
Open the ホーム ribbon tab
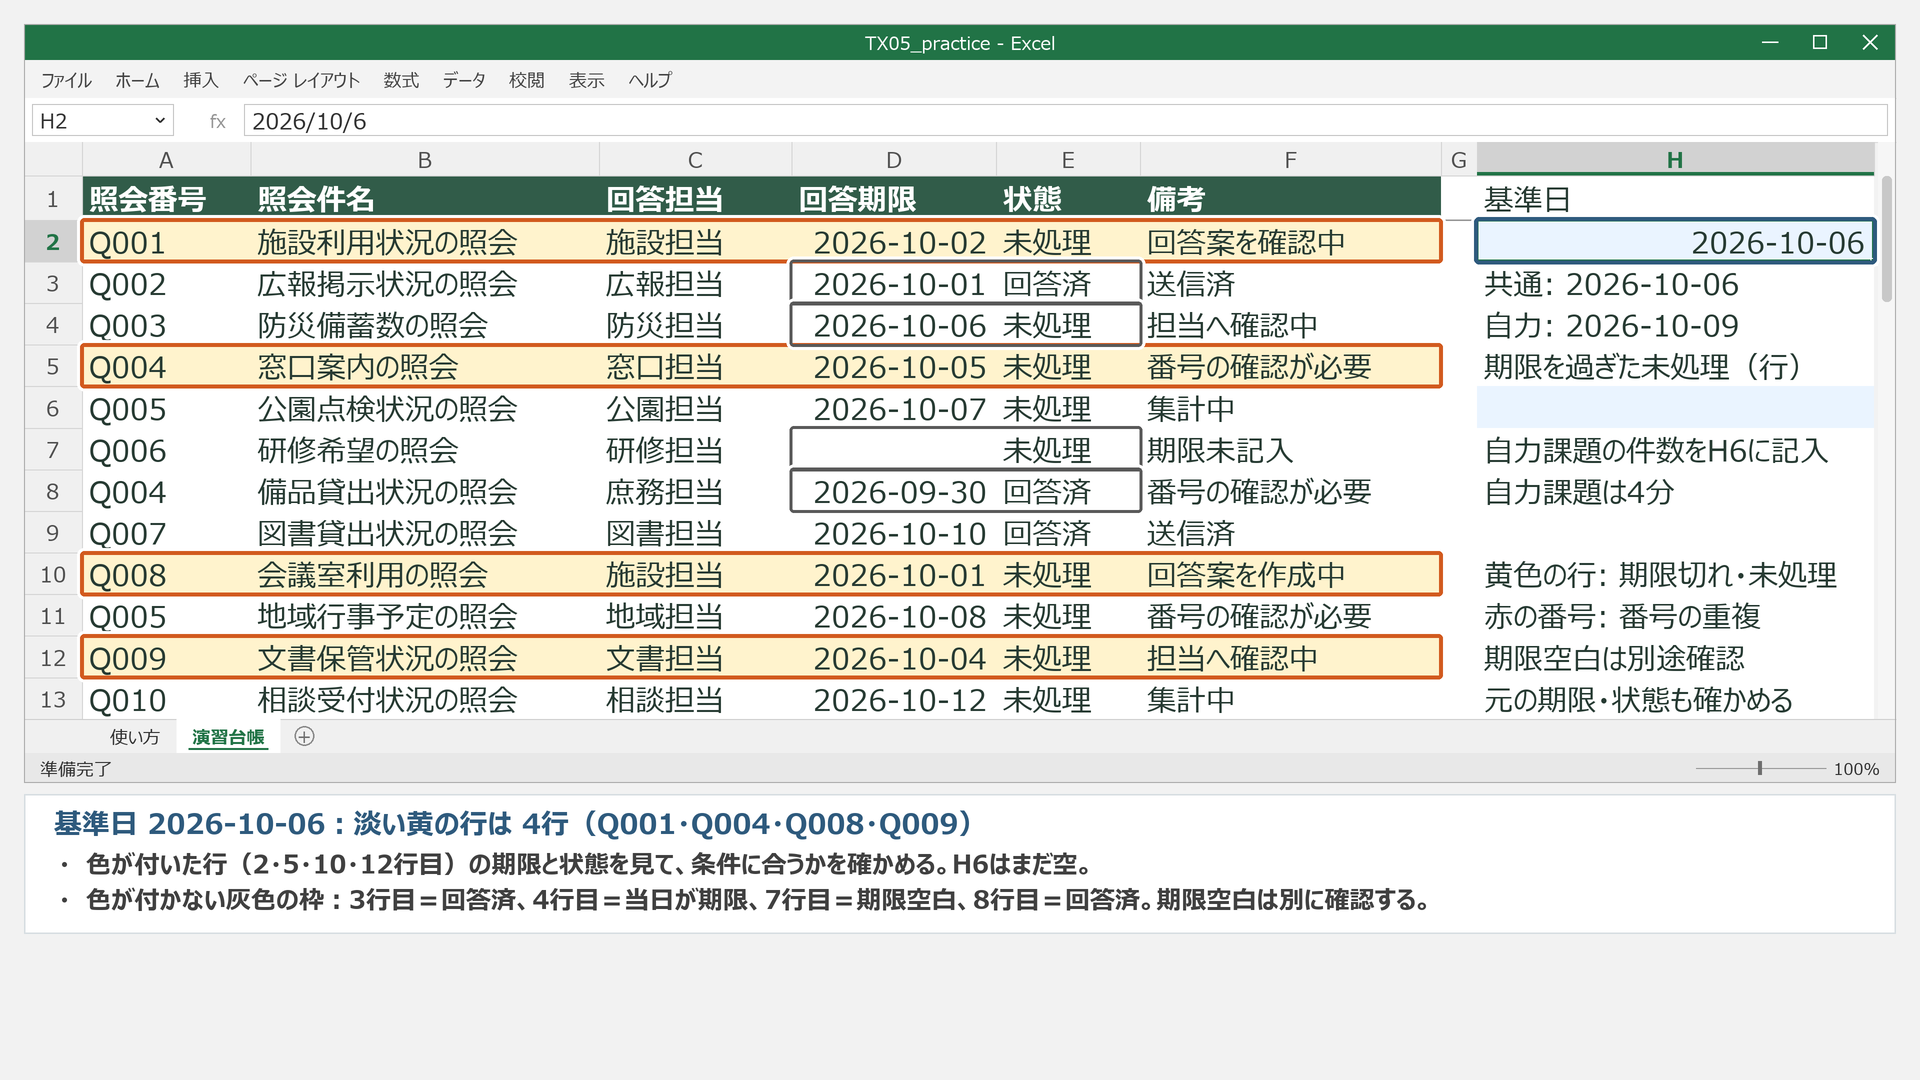coord(137,80)
